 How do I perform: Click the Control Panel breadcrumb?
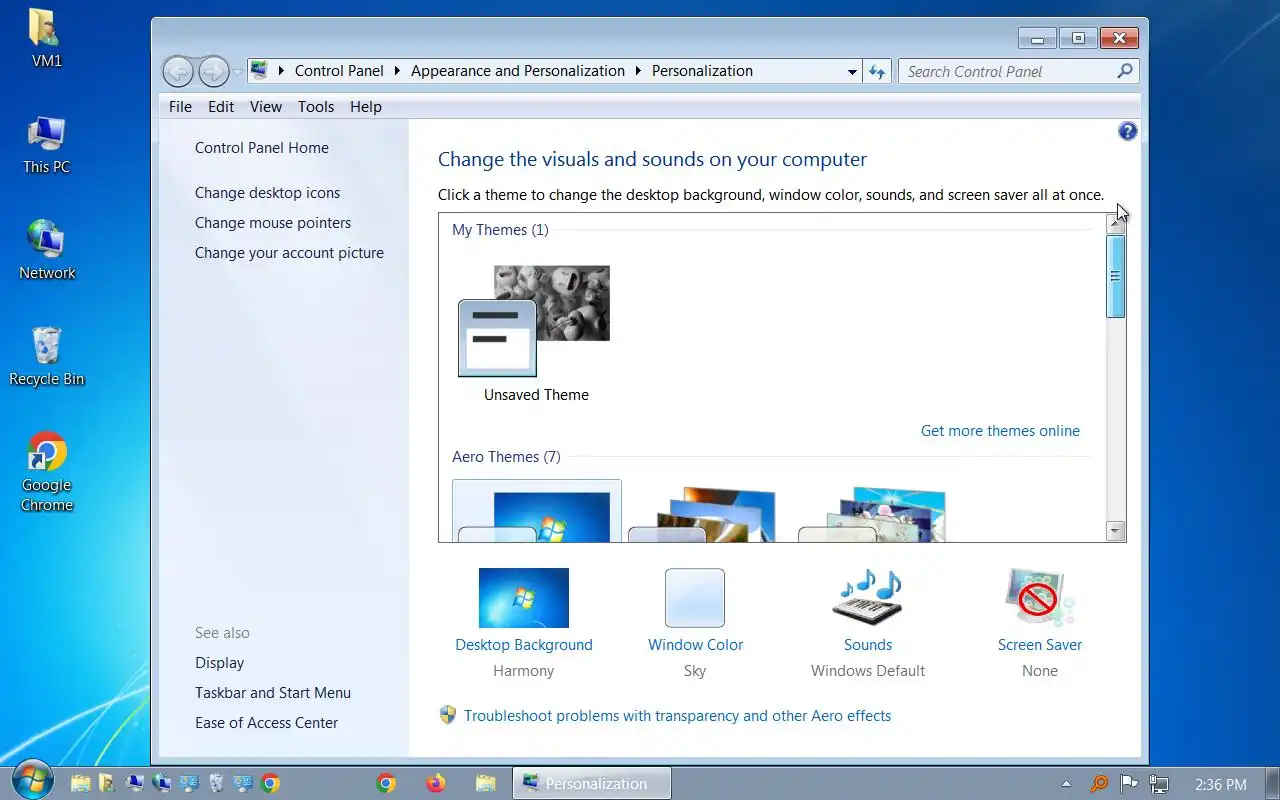tap(339, 71)
